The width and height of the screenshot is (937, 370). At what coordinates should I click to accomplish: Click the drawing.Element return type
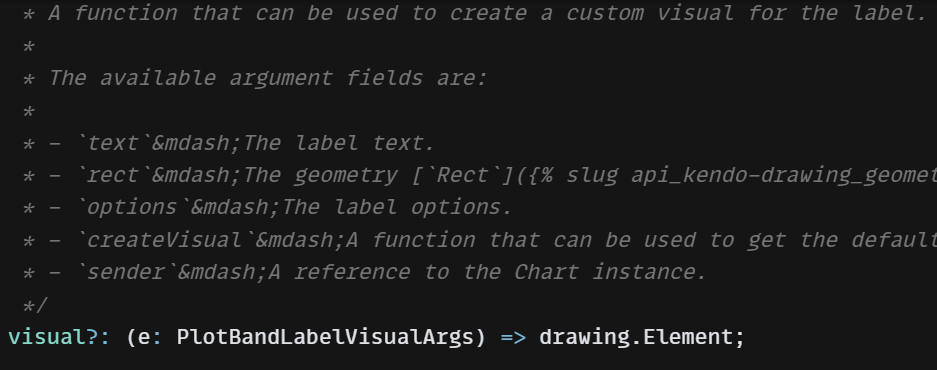coord(635,337)
